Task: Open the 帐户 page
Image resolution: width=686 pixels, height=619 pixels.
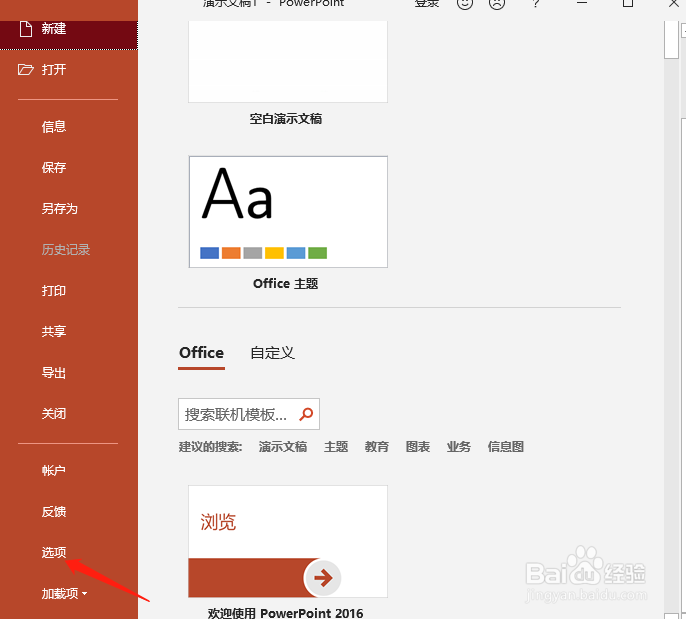Action: (x=54, y=470)
